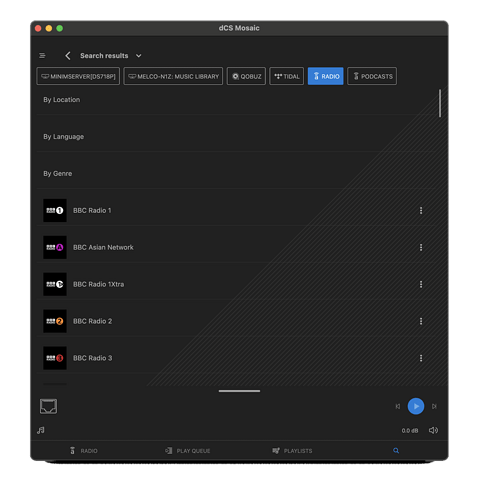
Task: Open more options for BBC Radio 1
Action: (421, 211)
